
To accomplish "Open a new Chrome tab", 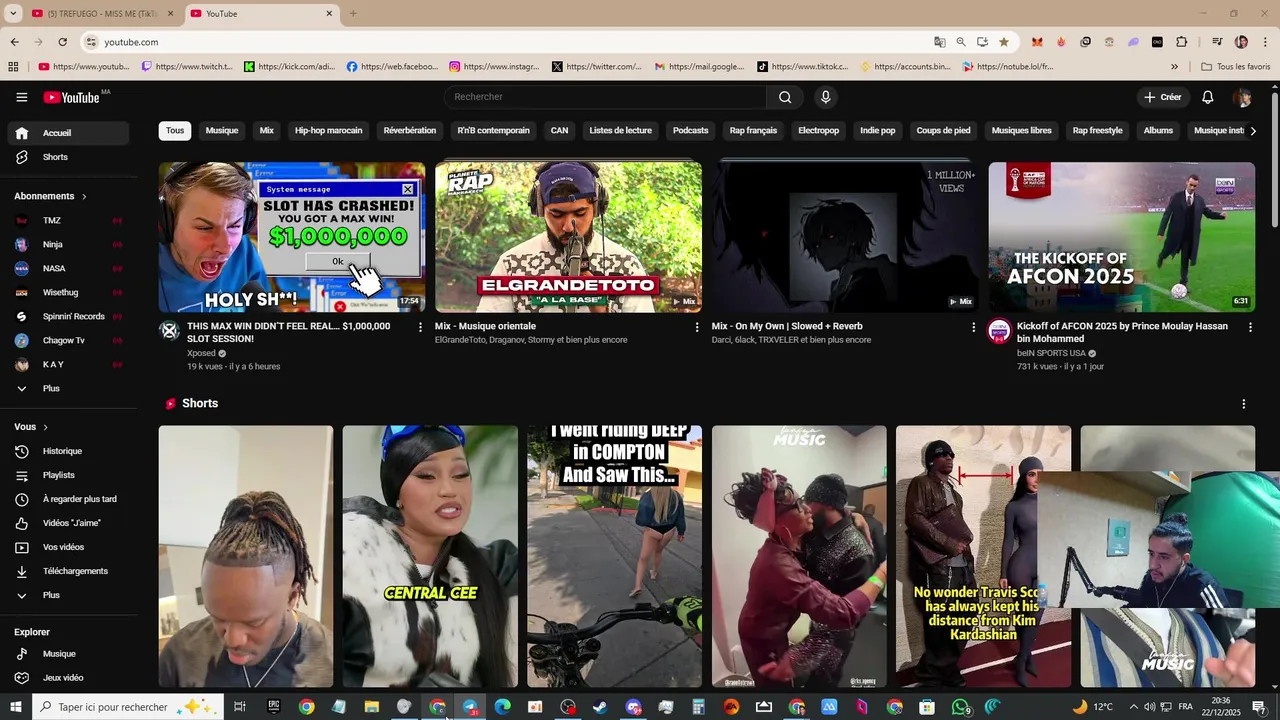I will click(353, 14).
